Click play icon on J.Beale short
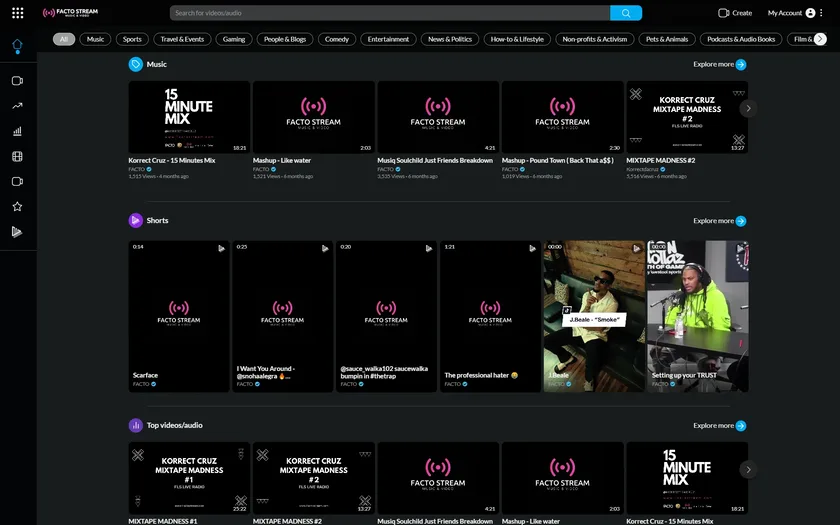 (636, 248)
